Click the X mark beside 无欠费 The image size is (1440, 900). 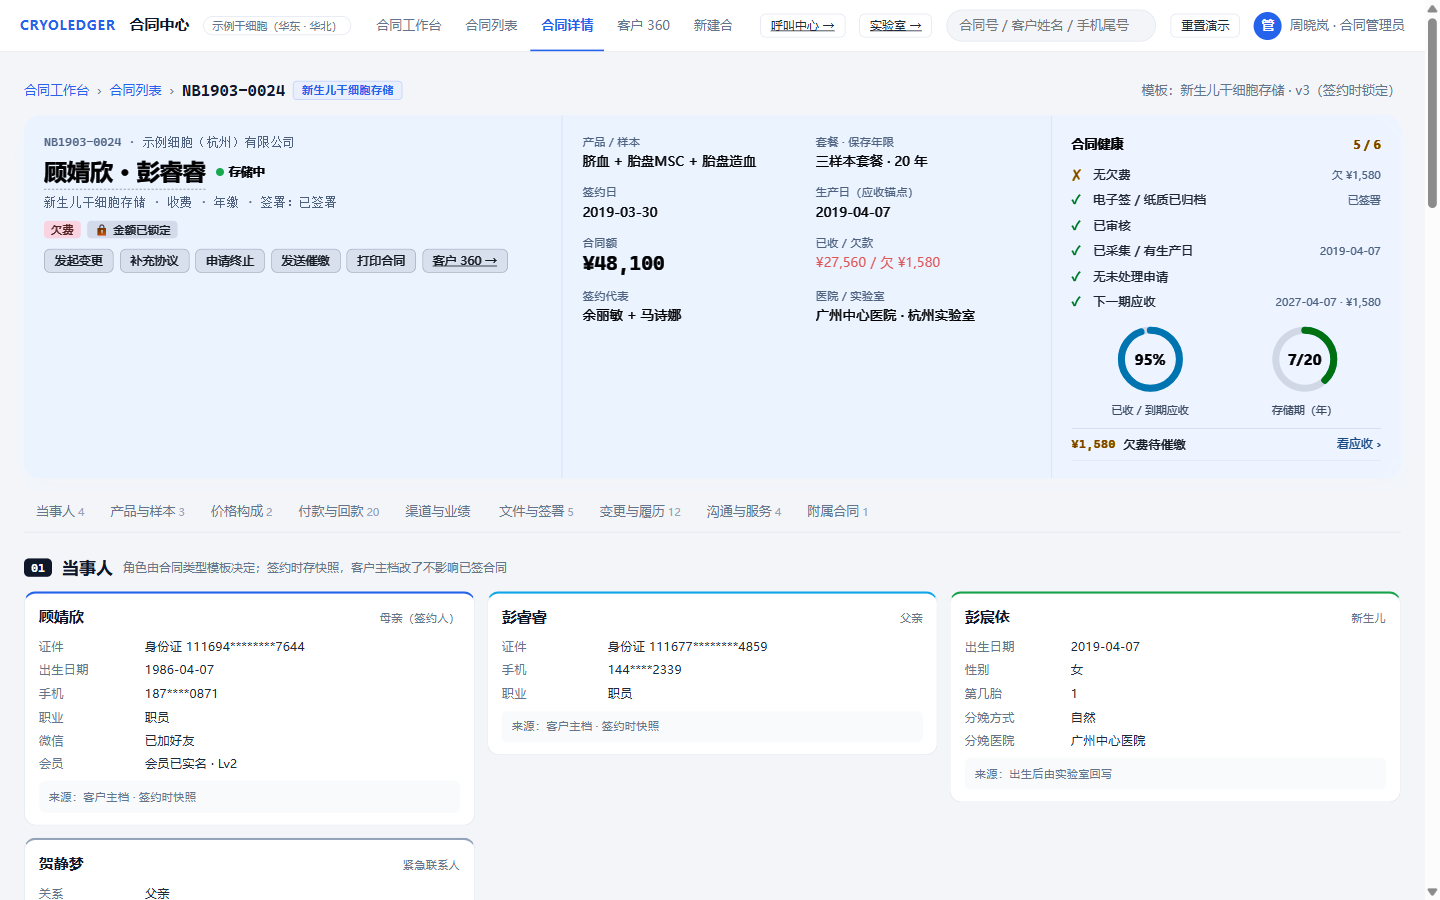coord(1076,175)
